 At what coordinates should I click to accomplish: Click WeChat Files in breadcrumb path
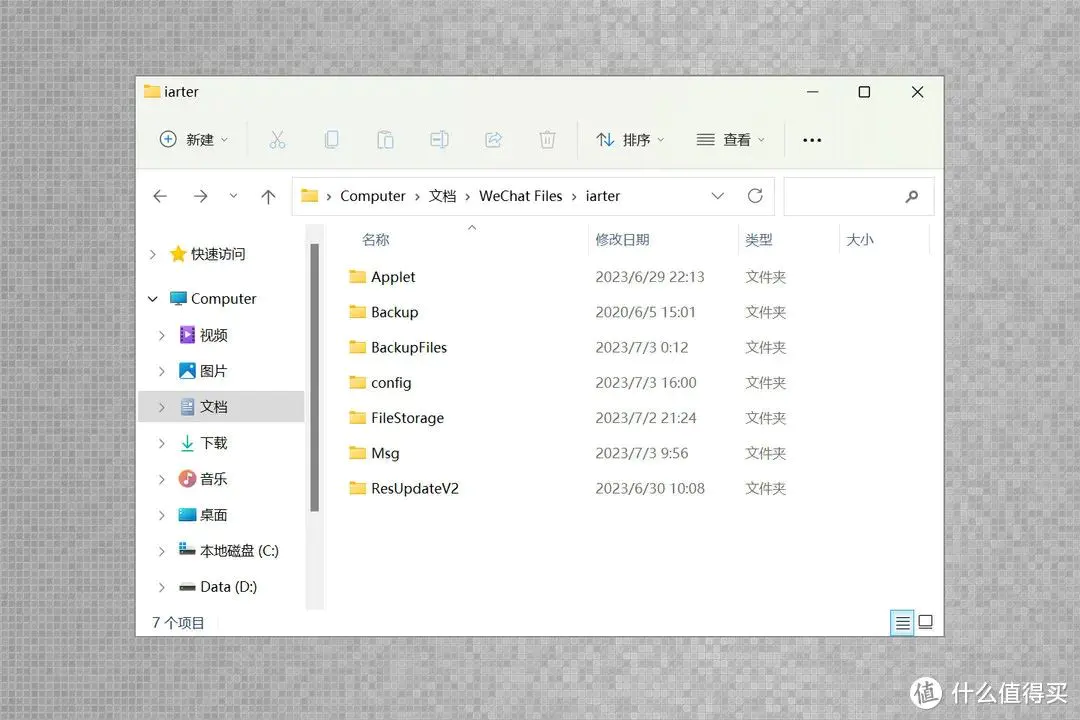[520, 196]
